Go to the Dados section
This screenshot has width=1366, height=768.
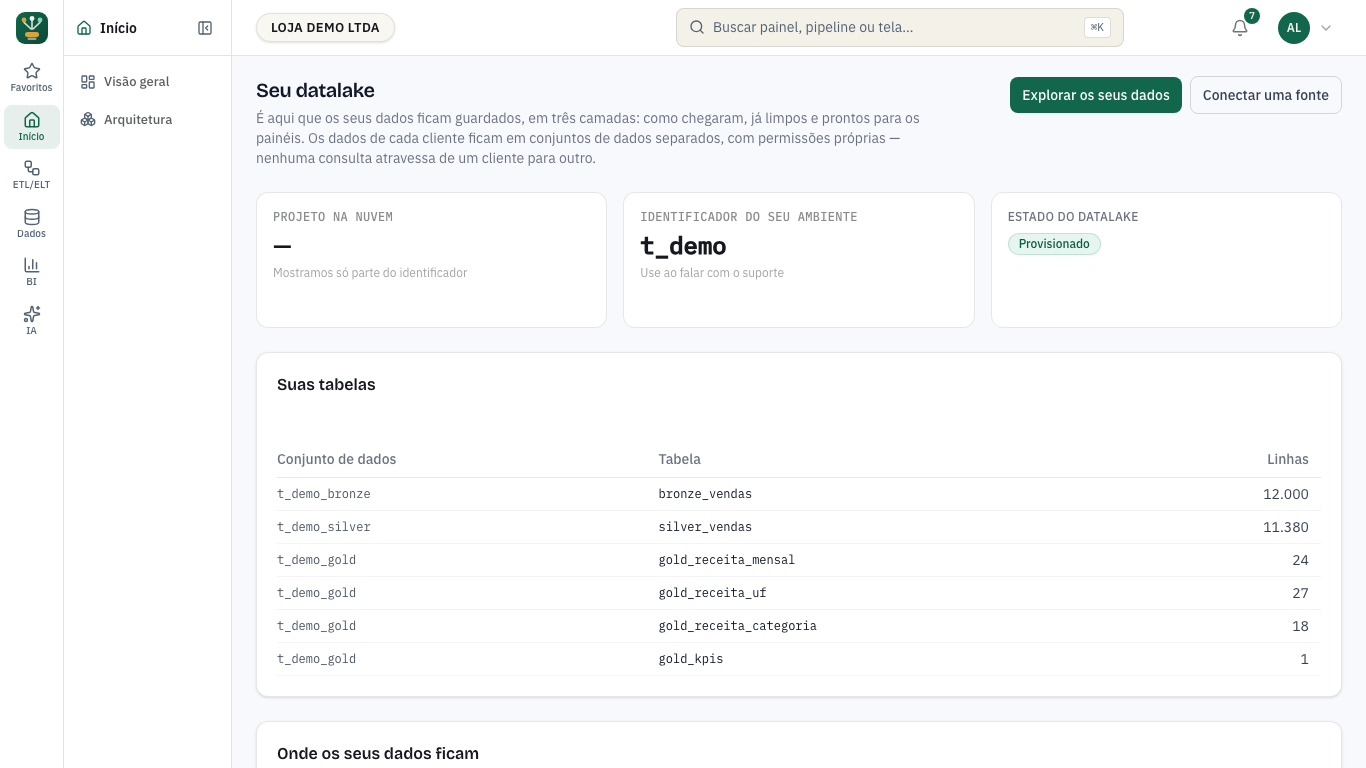(x=32, y=223)
